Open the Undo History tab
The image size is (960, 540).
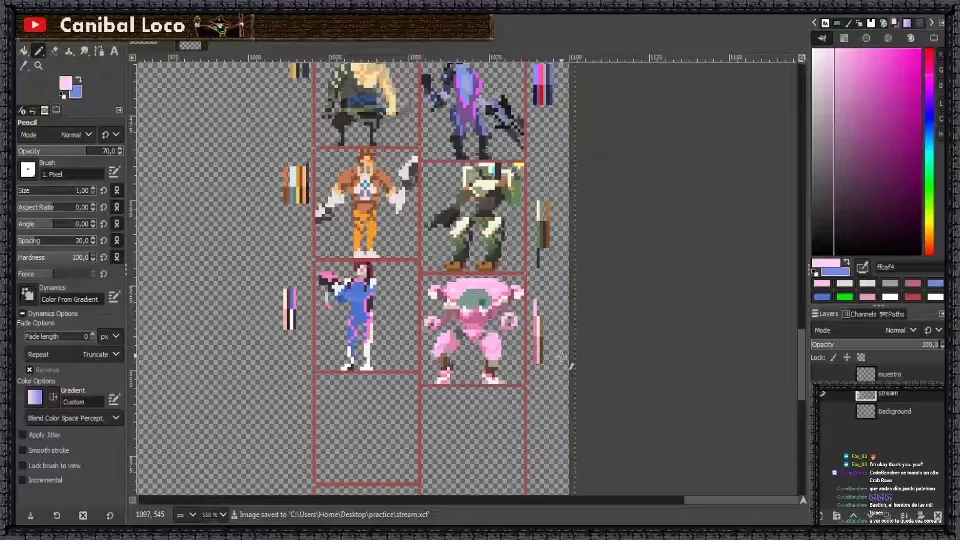[x=33, y=111]
